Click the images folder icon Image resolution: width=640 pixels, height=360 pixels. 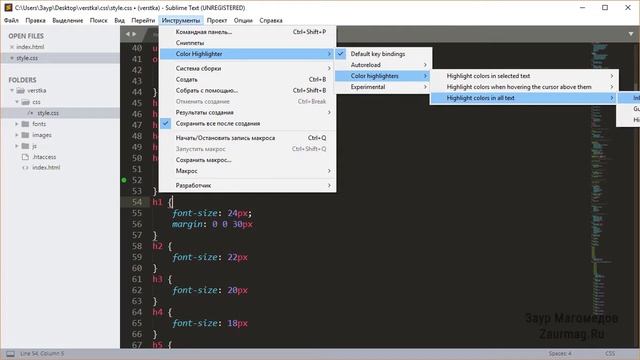pos(25,135)
